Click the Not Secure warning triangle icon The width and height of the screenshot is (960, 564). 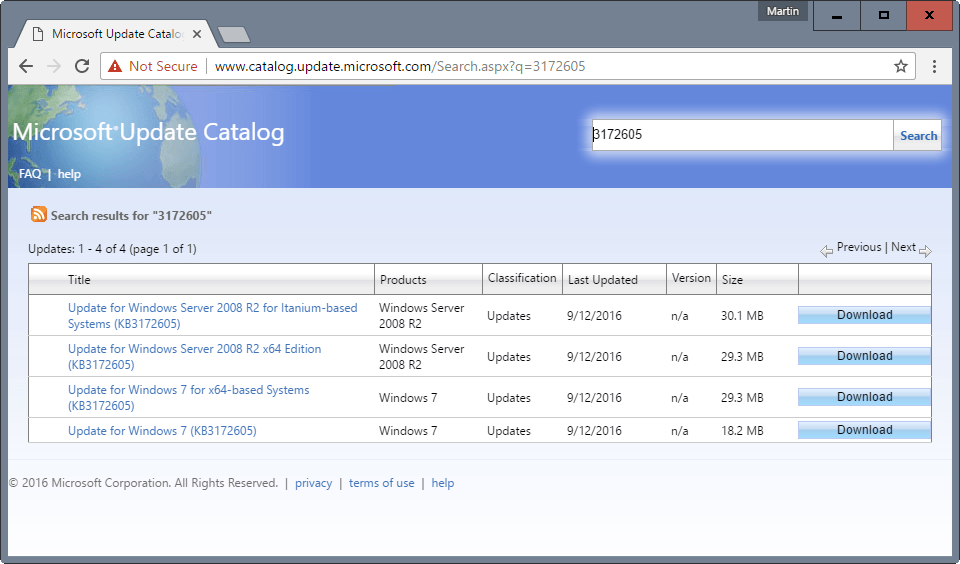tap(114, 66)
